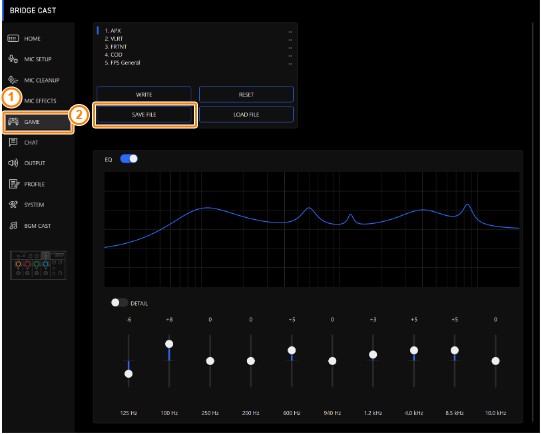Adjust the 4.0 kHz gain slider

[x=414, y=350]
